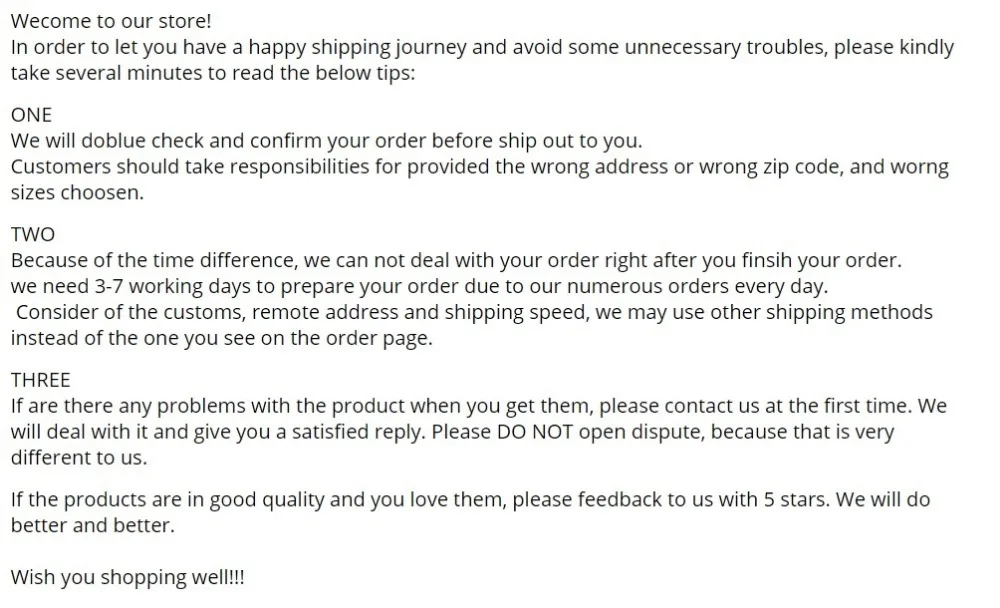Click 'different to us.' text
The width and height of the screenshot is (1000, 608).
click(x=79, y=458)
